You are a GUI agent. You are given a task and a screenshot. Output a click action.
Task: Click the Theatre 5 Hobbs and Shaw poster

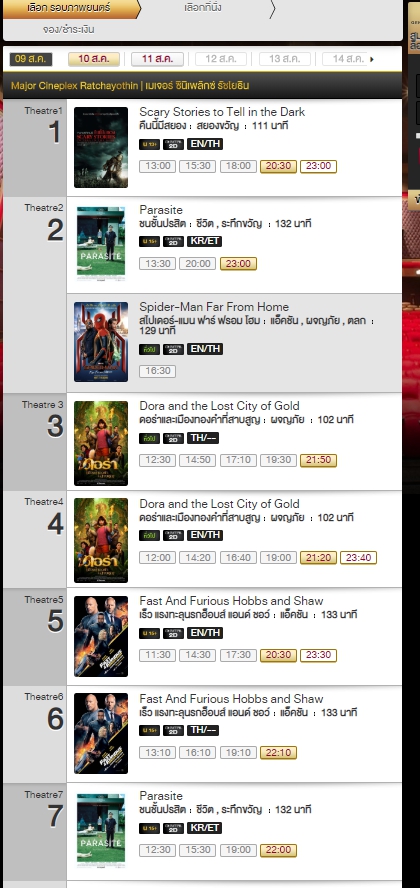coord(101,637)
